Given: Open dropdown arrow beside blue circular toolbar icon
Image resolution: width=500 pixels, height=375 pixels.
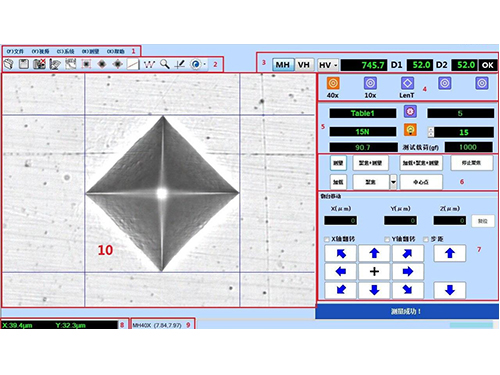Looking at the screenshot, I should [x=205, y=64].
